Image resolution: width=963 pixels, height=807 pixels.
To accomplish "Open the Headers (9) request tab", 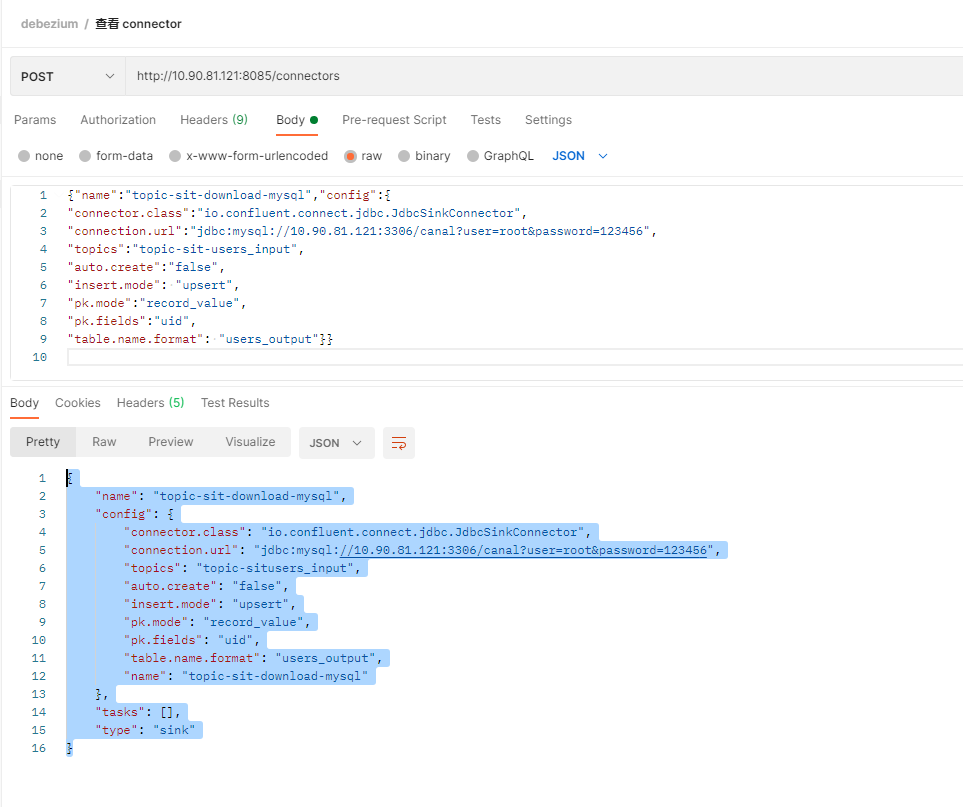I will [213, 119].
